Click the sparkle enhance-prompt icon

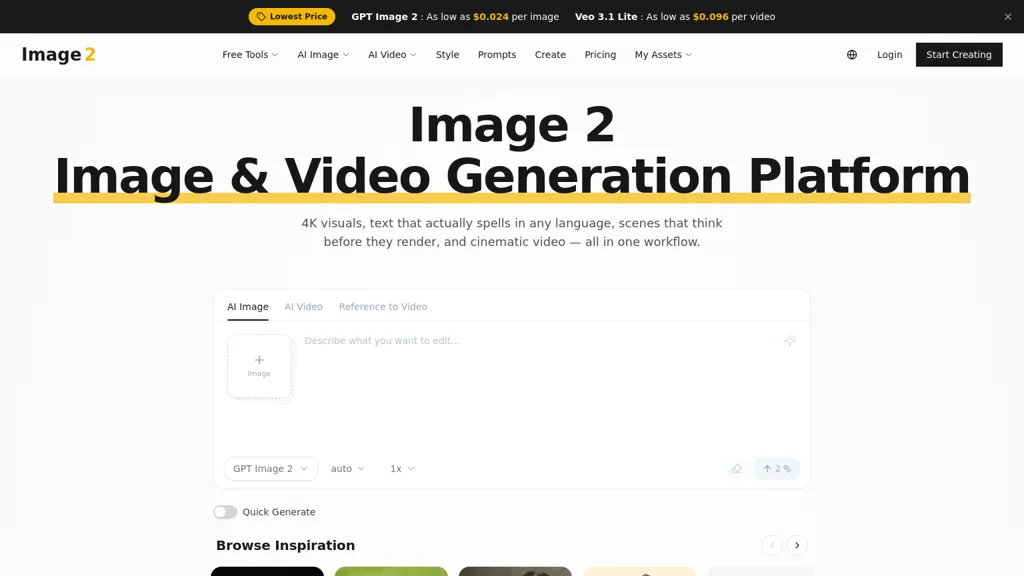(x=790, y=341)
